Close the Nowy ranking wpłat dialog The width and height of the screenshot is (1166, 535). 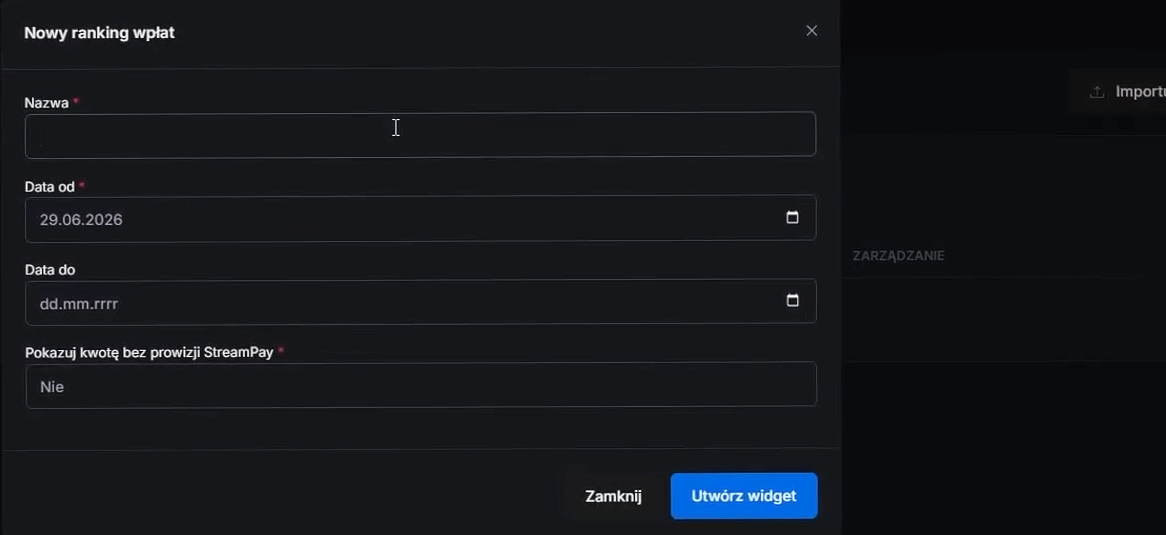[811, 31]
